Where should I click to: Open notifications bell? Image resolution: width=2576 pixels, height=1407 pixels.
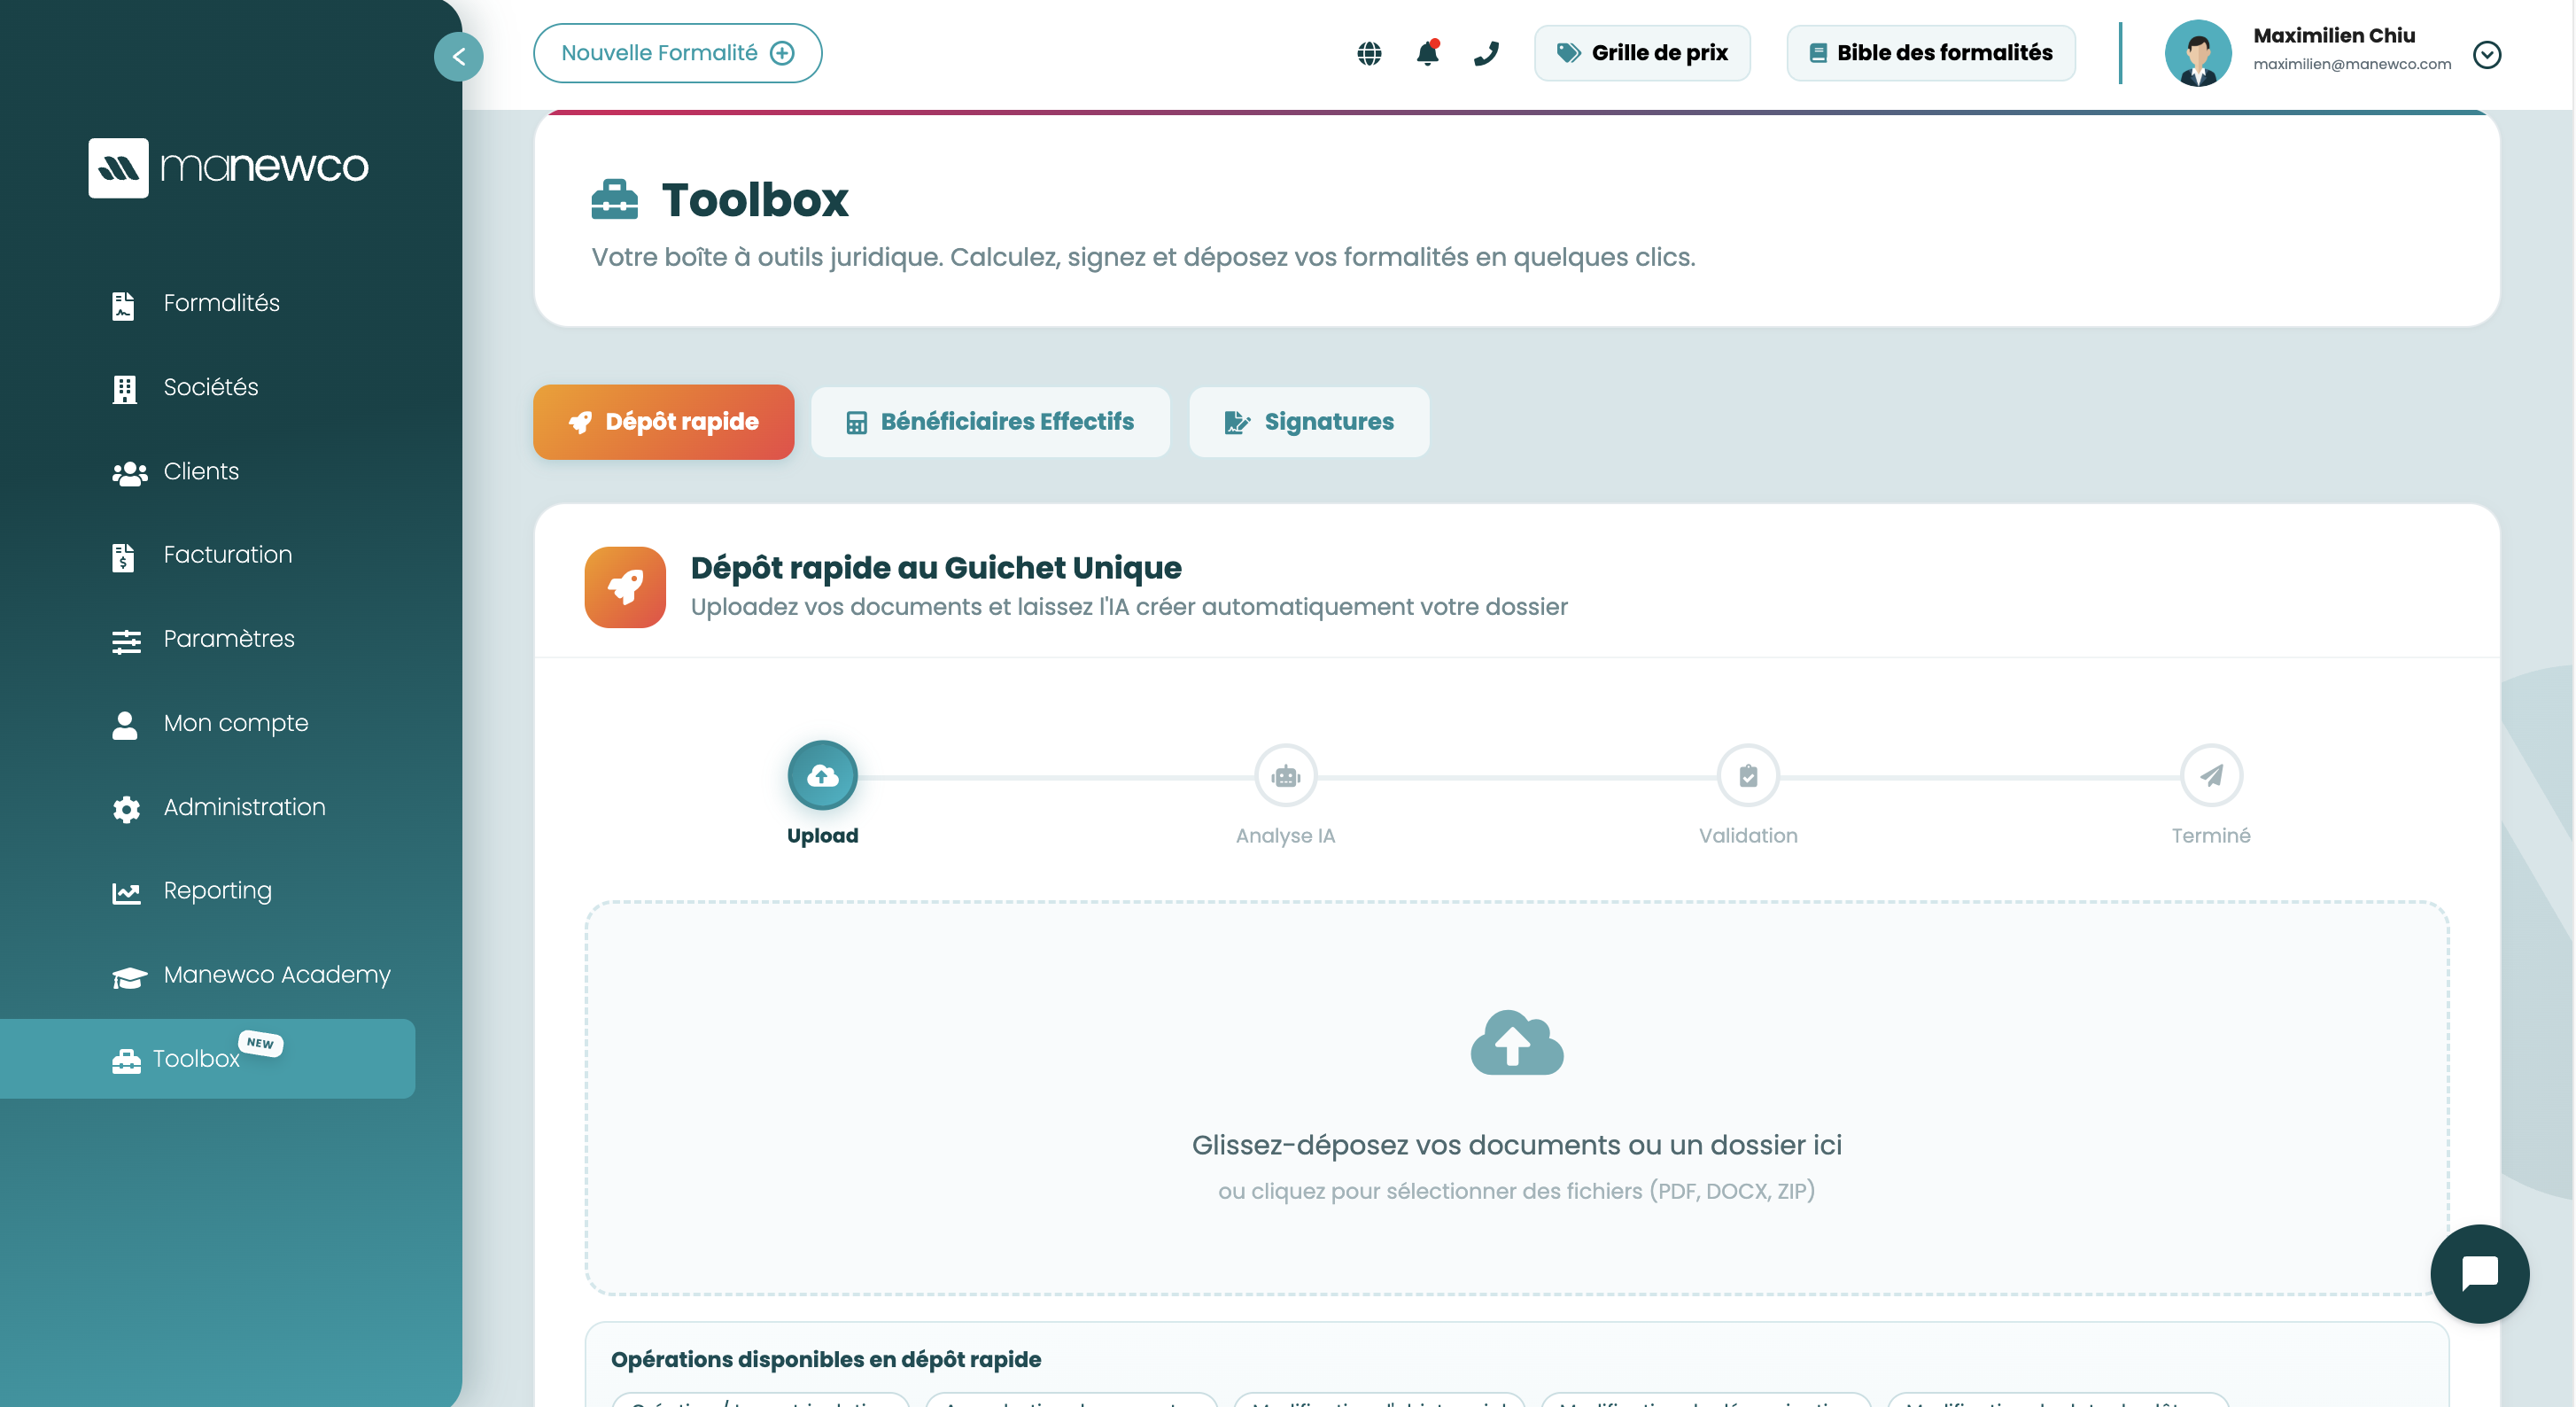click(1428, 52)
